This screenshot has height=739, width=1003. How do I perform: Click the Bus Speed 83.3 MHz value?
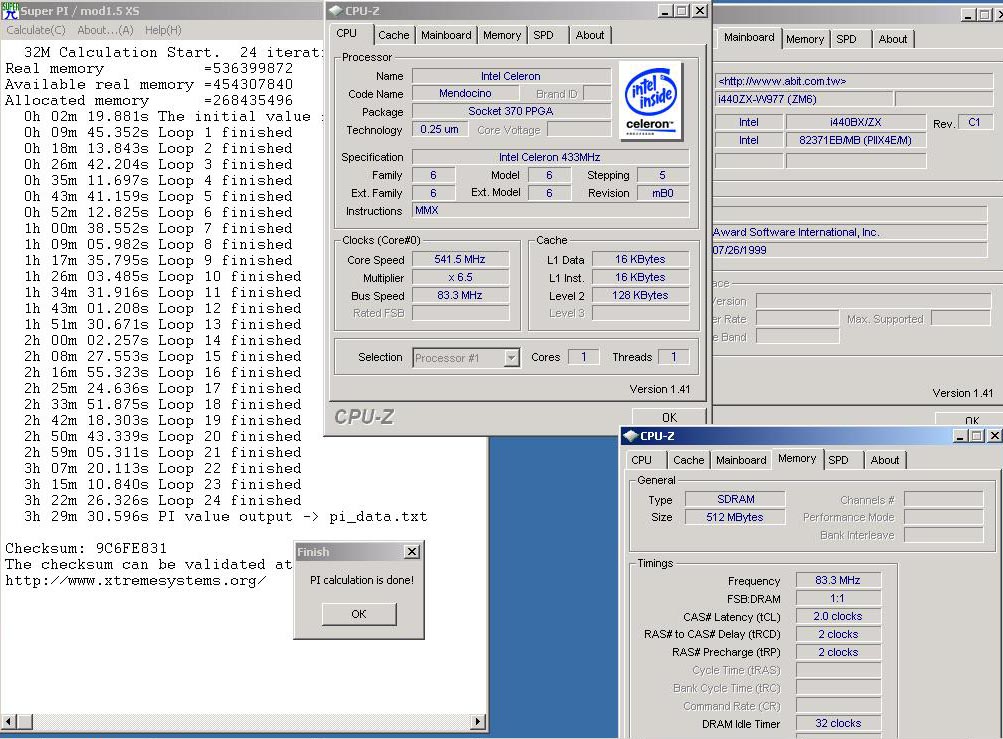460,295
